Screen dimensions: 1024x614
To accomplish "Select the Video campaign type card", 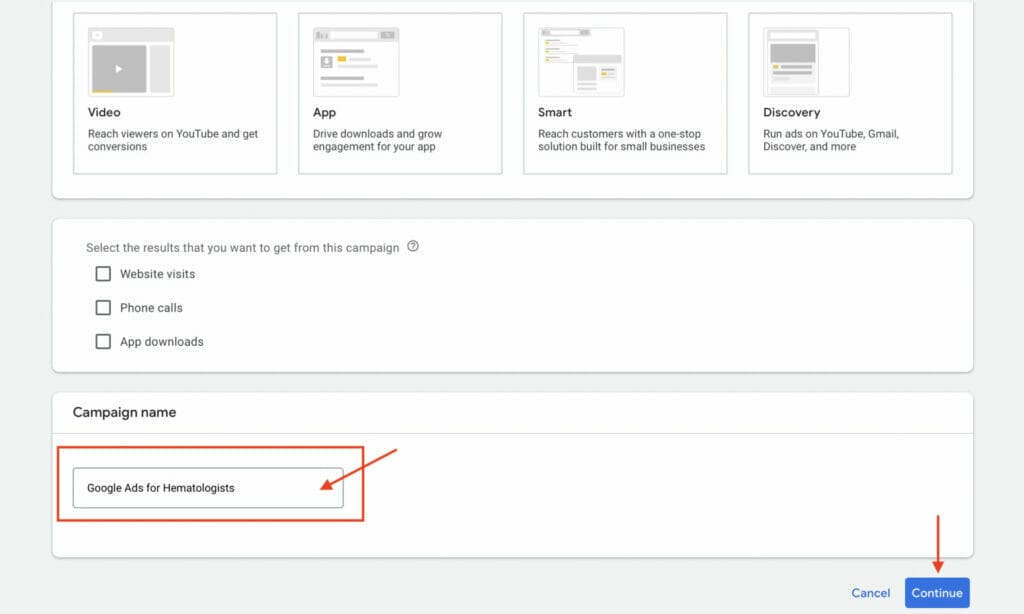I will pyautogui.click(x=175, y=93).
